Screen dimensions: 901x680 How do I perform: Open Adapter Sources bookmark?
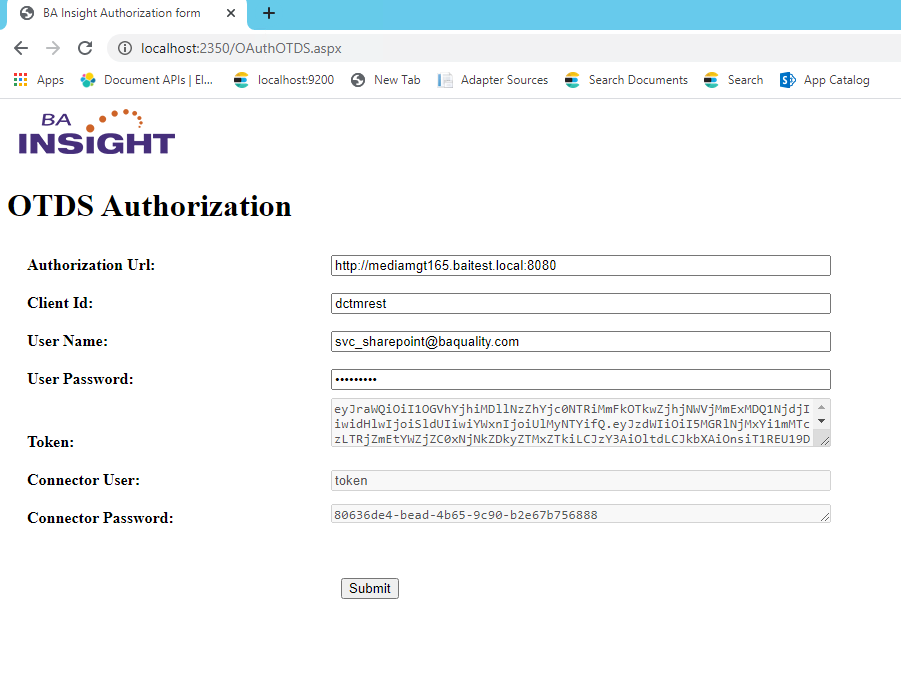pos(493,80)
